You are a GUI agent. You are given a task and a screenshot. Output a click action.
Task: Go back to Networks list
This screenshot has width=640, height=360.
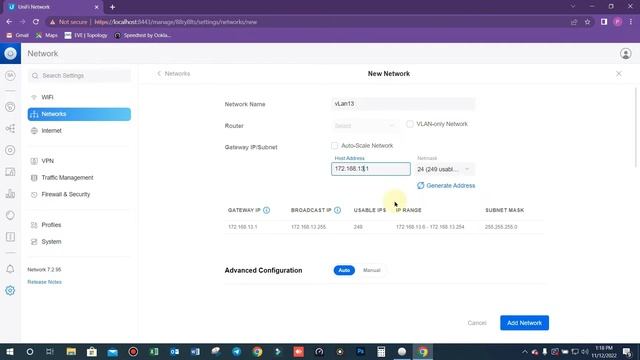coord(174,74)
